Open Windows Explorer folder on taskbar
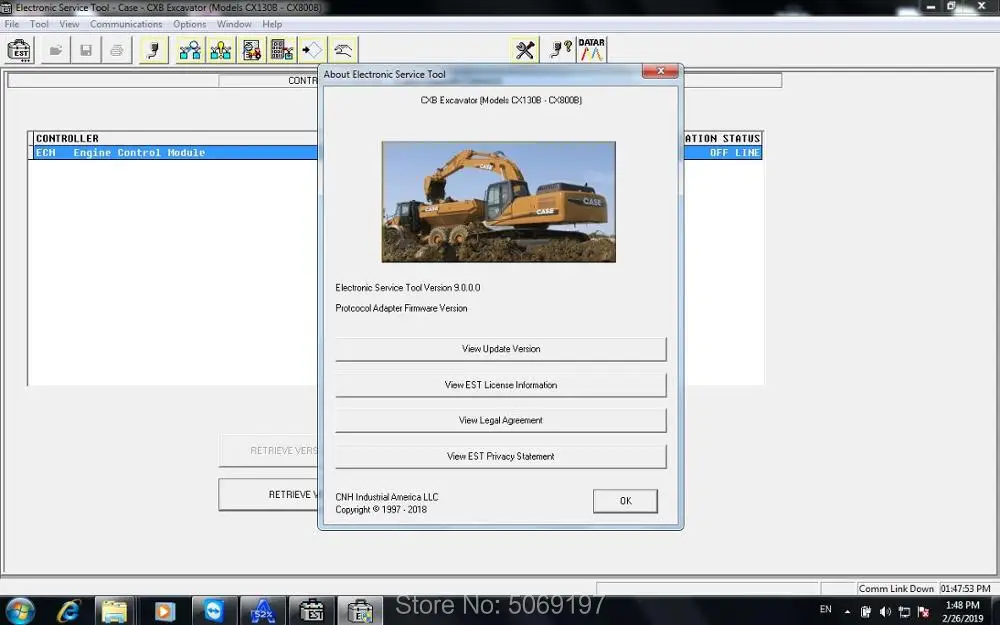This screenshot has height=625, width=1000. pos(115,612)
